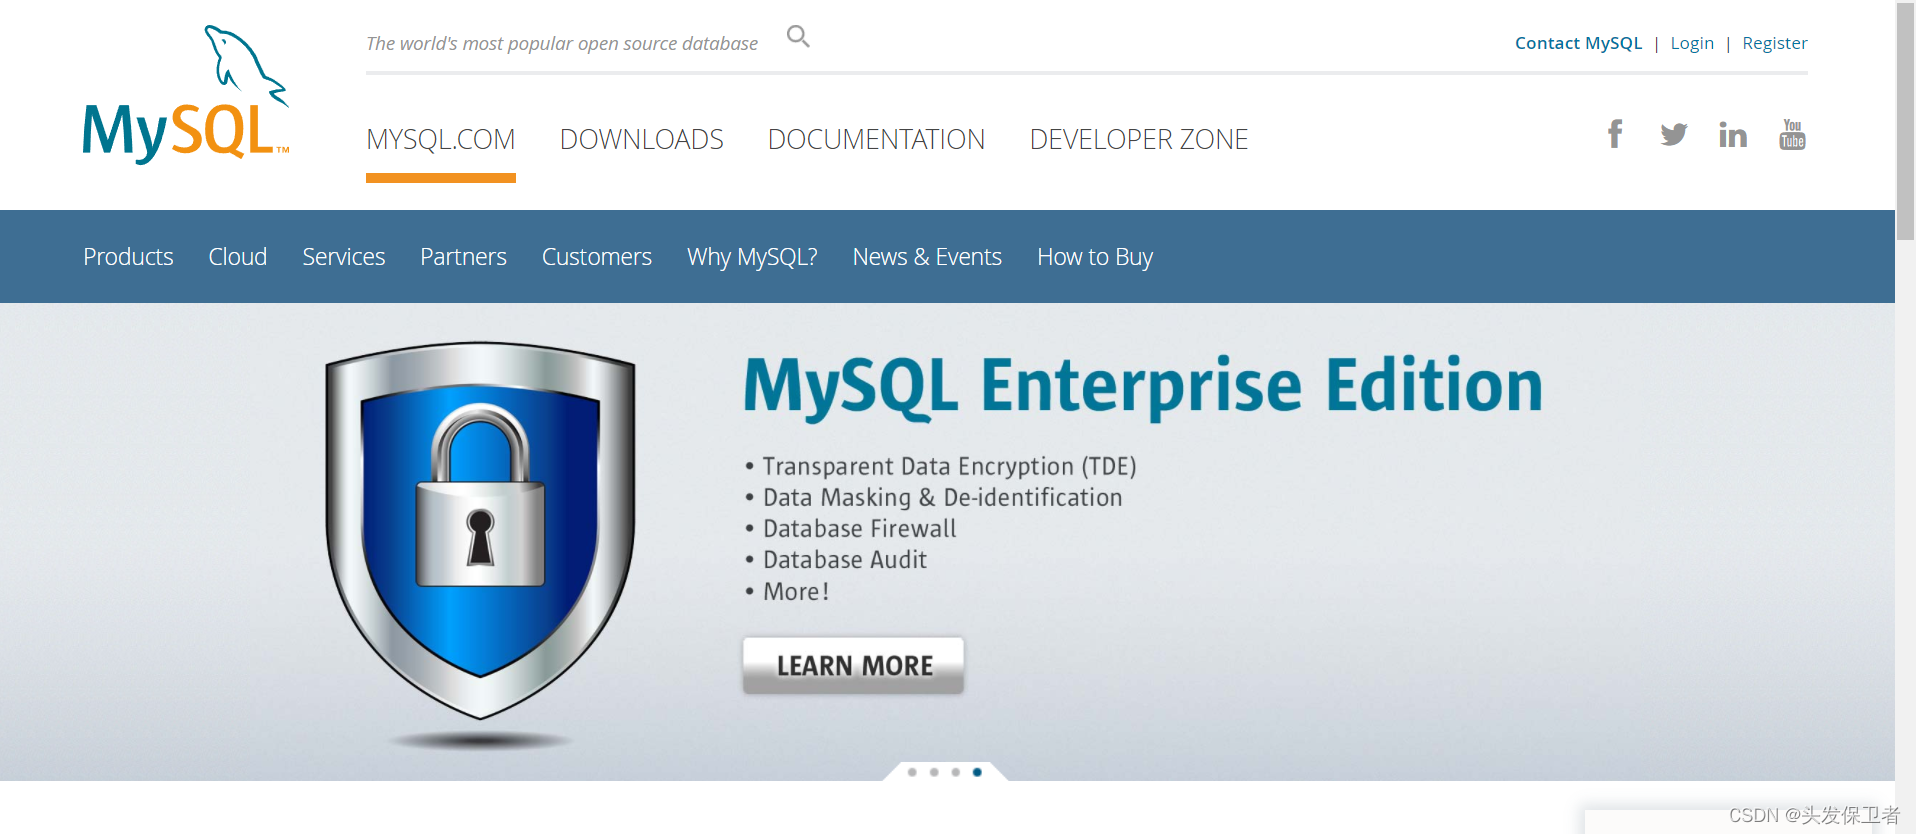The width and height of the screenshot is (1916, 834).
Task: Open the News & Events menu item
Action: click(x=927, y=257)
